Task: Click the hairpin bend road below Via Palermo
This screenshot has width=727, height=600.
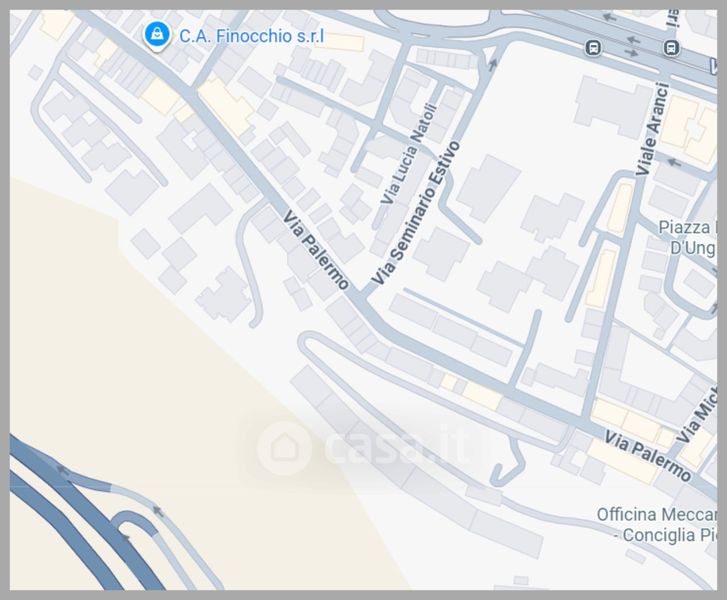Action: pyautogui.click(x=306, y=343)
